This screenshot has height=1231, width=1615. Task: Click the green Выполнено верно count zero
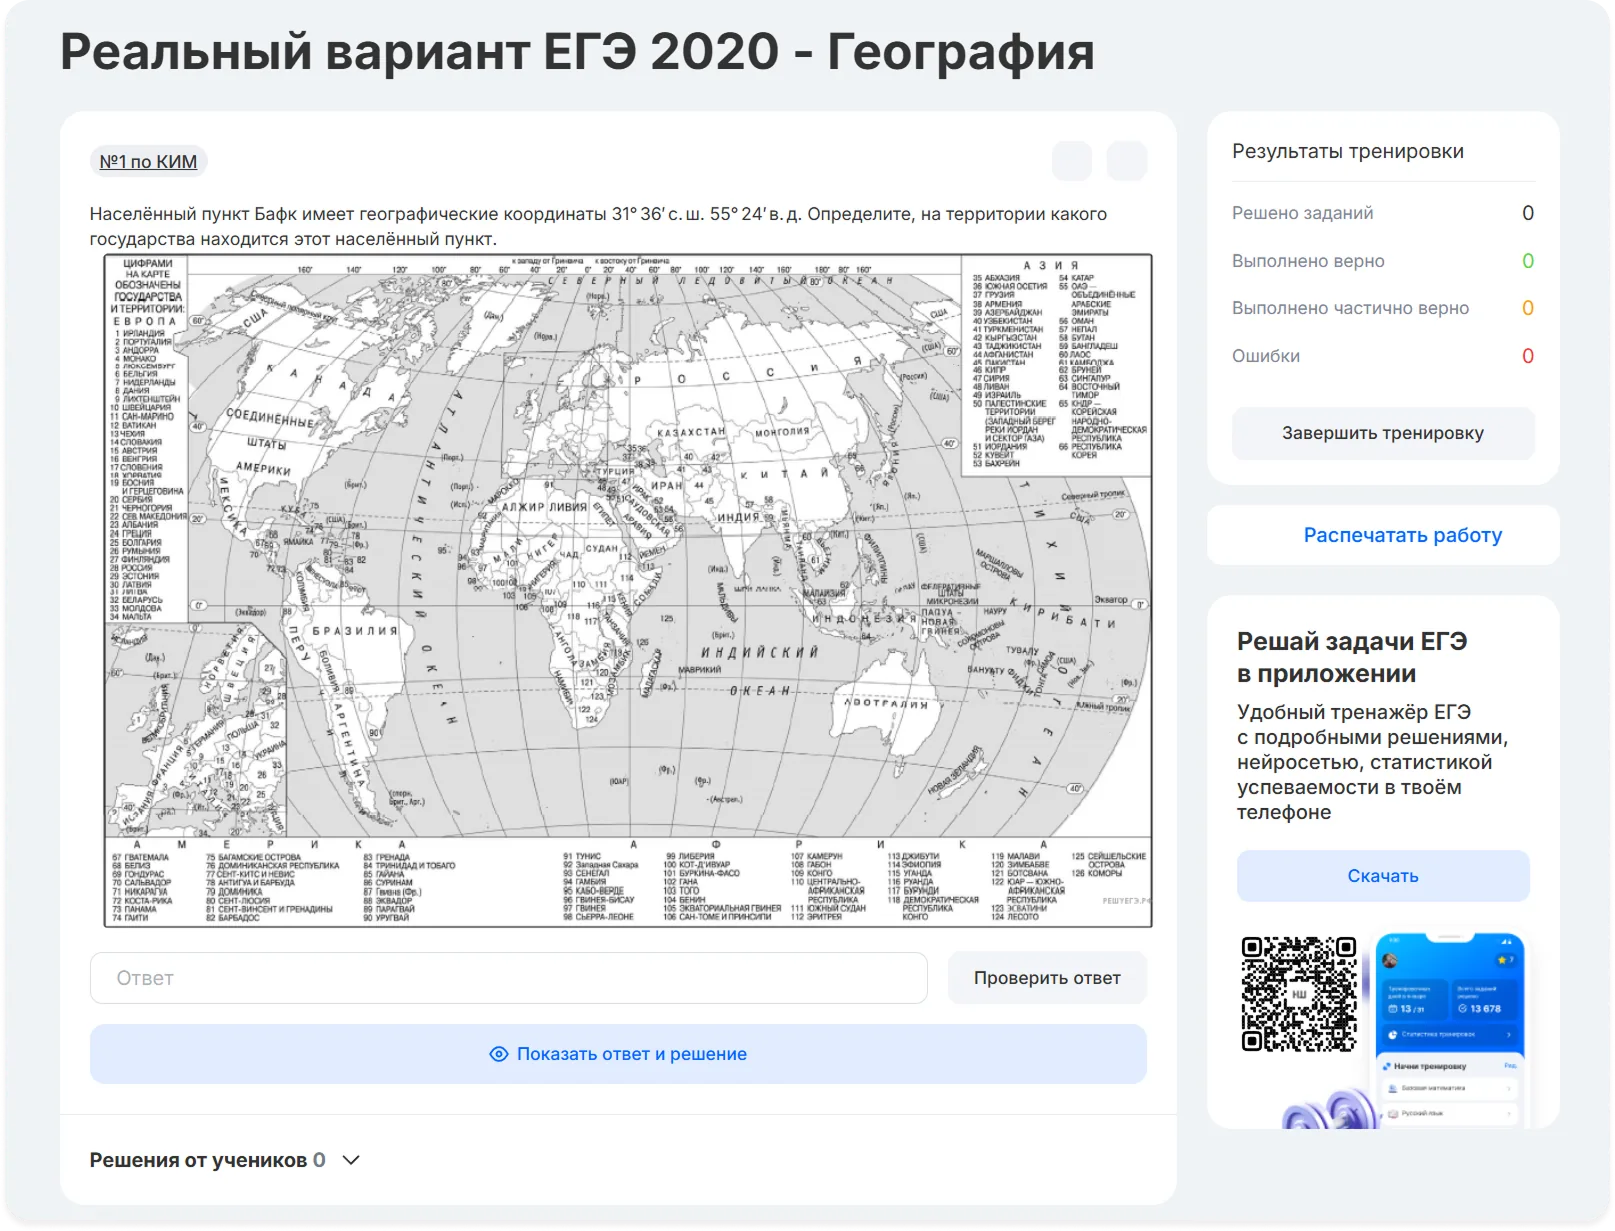[x=1527, y=261]
